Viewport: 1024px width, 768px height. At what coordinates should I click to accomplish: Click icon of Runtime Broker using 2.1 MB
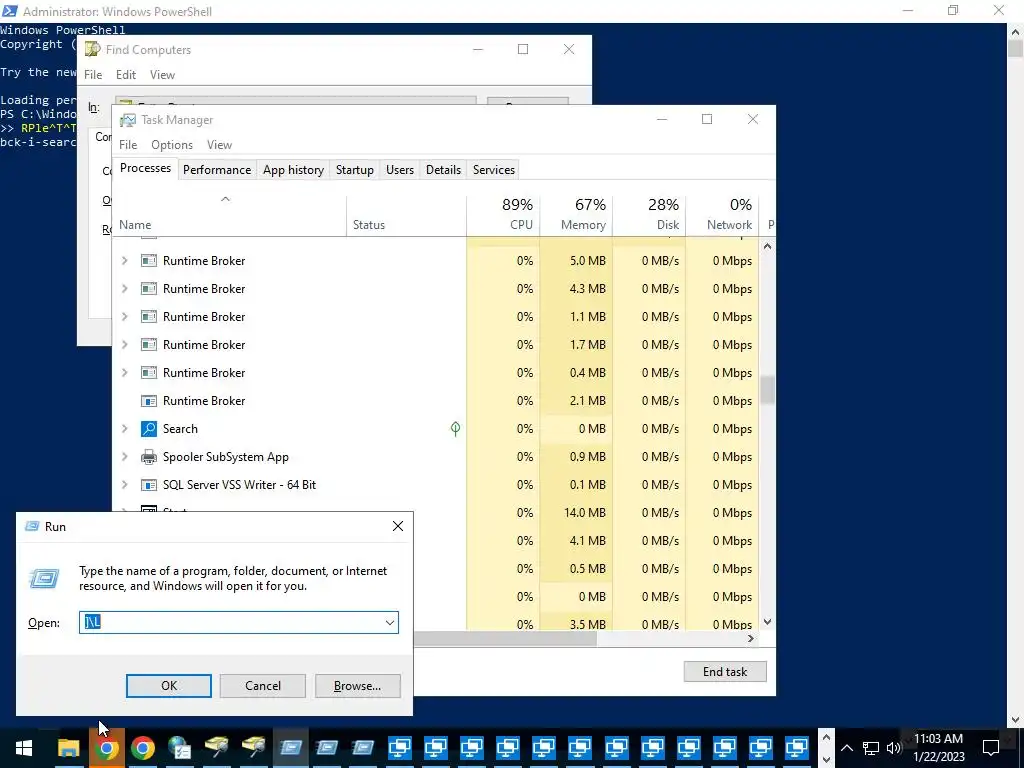[149, 401]
